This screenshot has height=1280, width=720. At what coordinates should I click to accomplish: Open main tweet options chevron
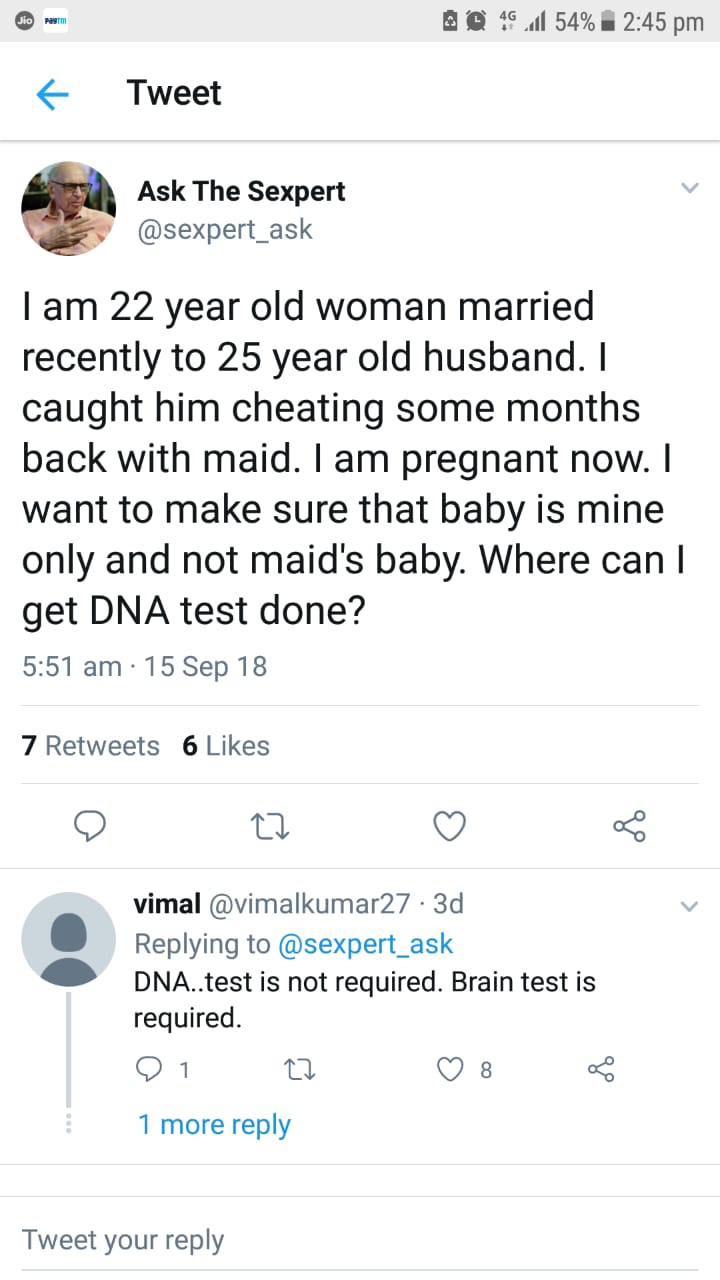click(x=689, y=188)
